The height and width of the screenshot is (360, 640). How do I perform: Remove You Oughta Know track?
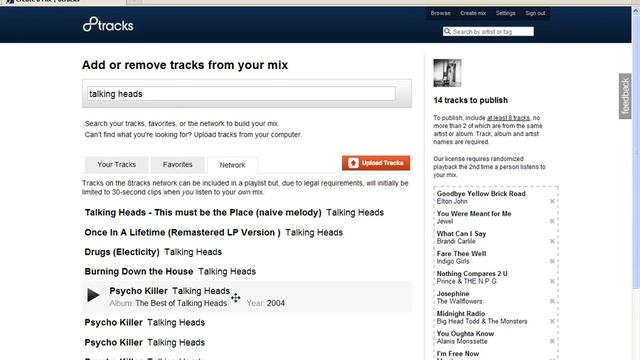[552, 341]
